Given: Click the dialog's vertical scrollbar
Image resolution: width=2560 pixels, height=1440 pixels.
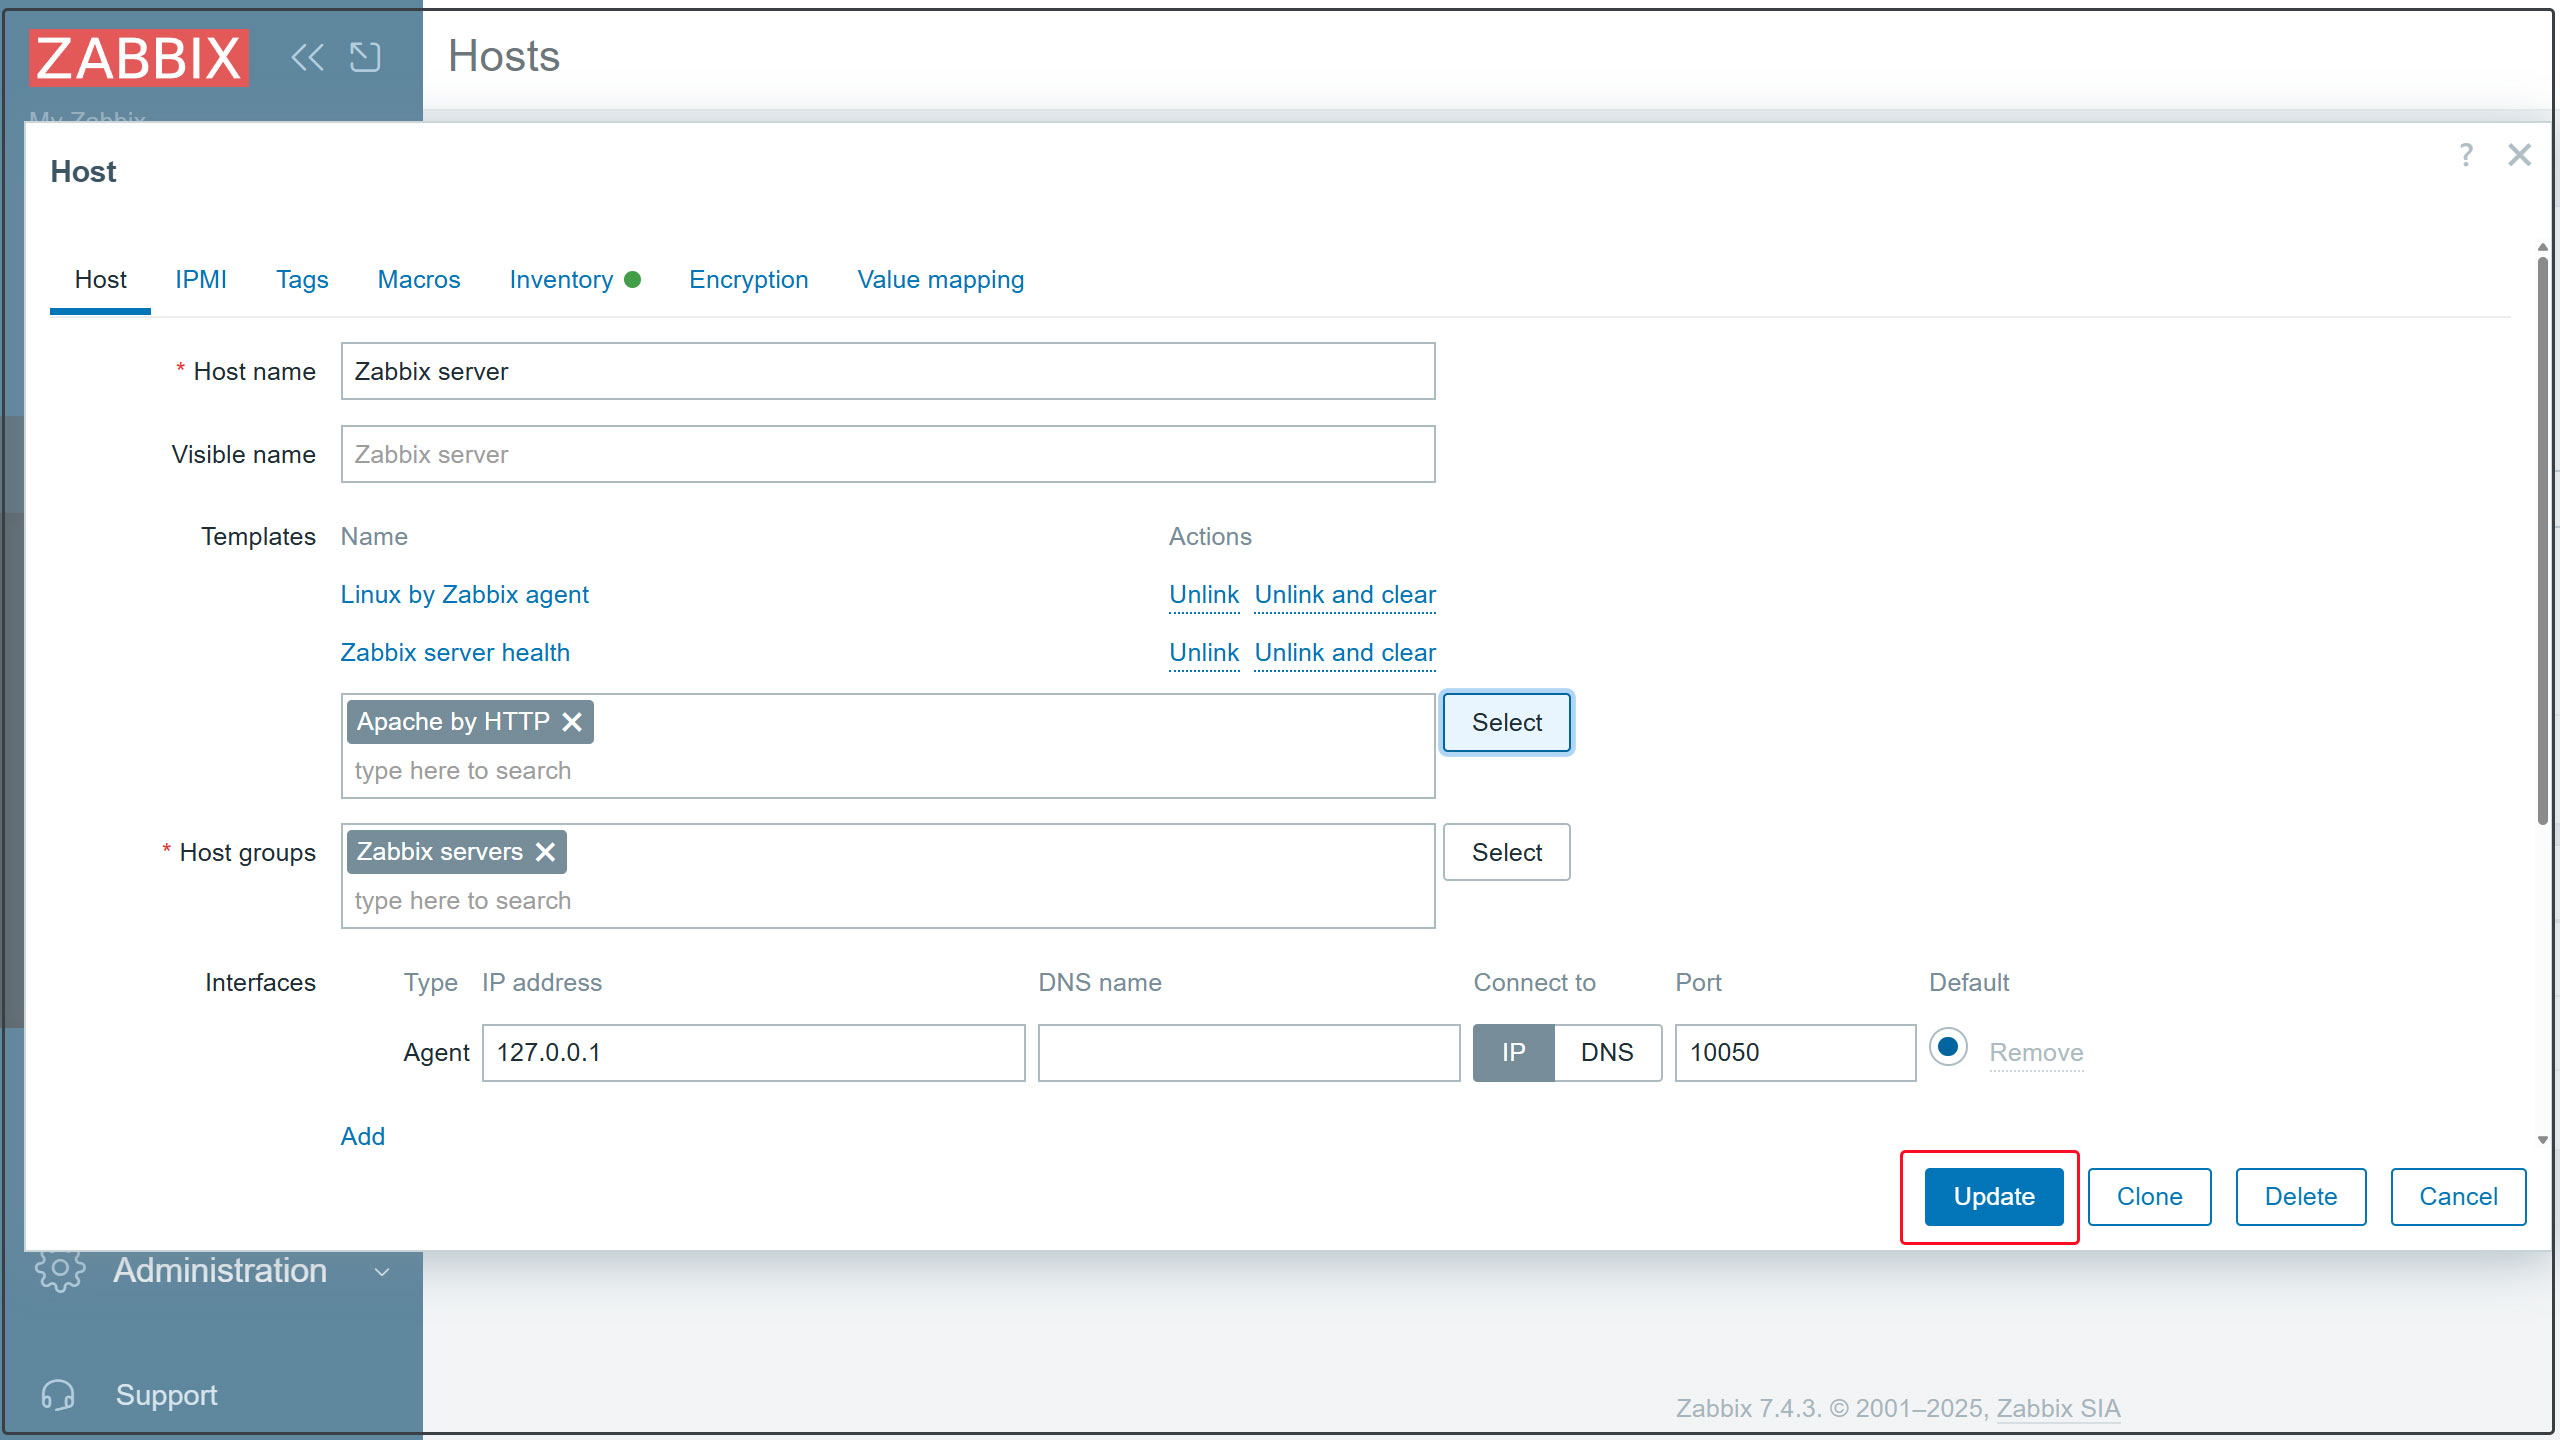Looking at the screenshot, I should tap(2542, 540).
